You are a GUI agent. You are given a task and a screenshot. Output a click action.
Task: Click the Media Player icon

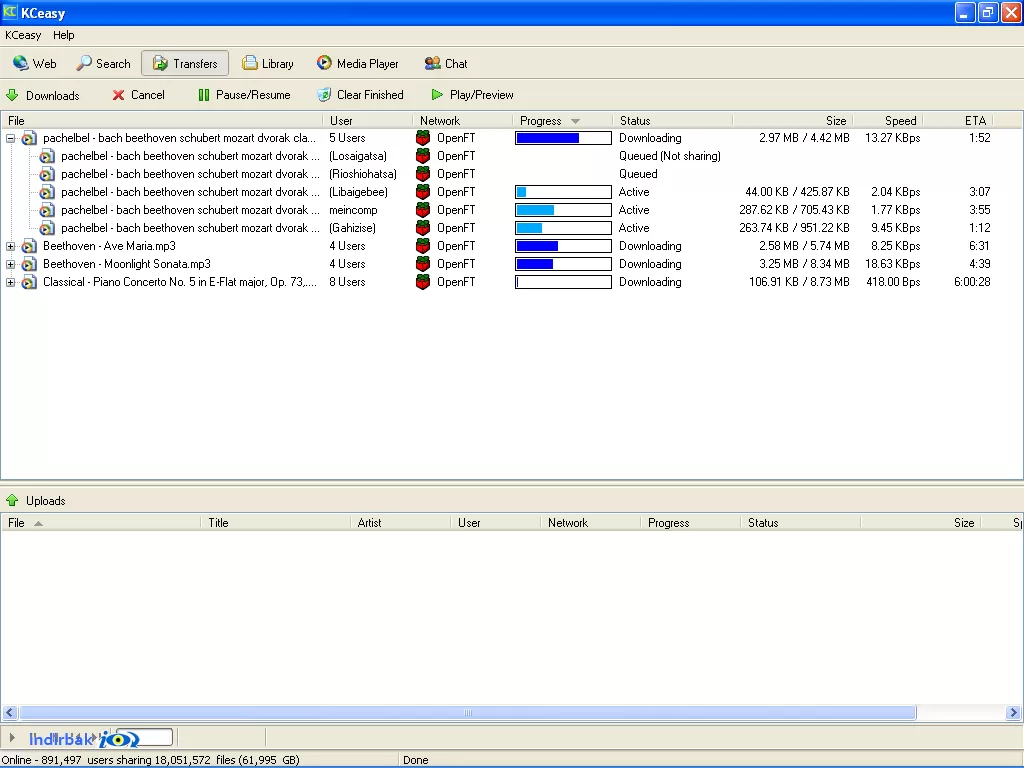click(x=324, y=63)
